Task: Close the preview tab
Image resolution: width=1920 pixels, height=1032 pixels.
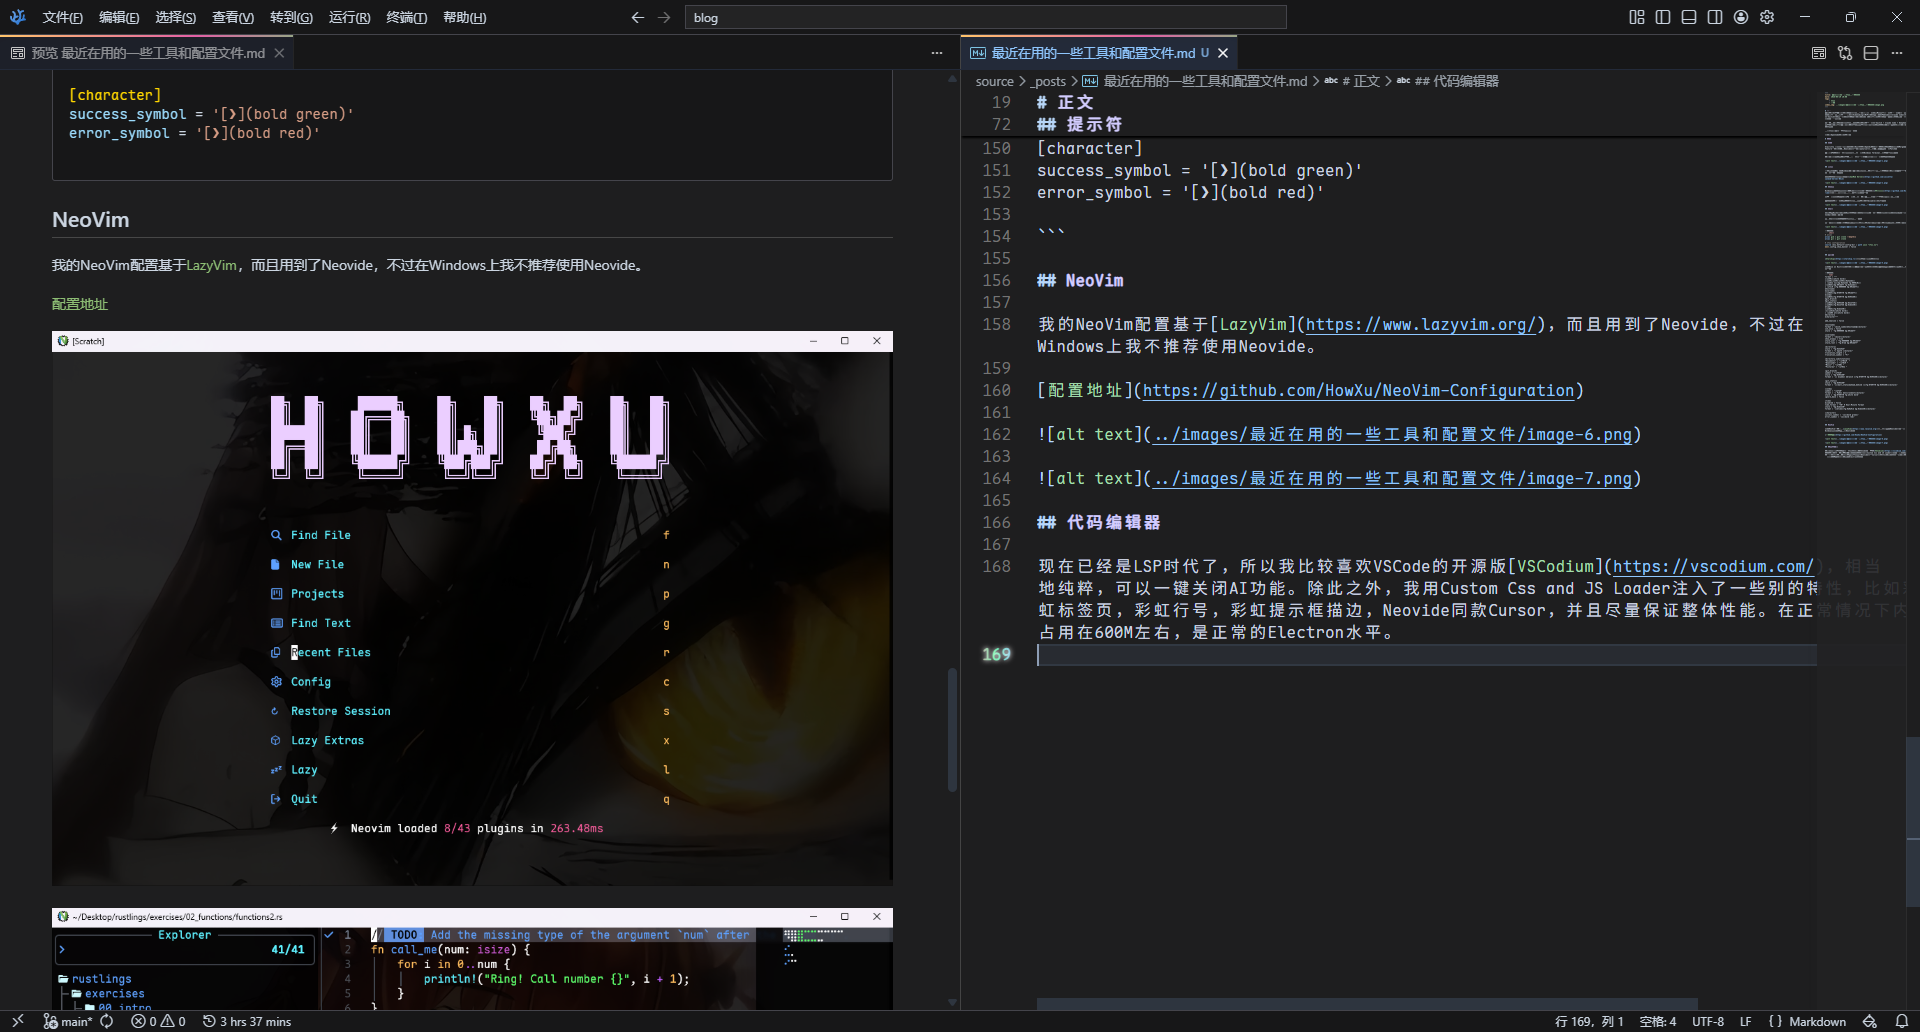Action: [x=279, y=53]
